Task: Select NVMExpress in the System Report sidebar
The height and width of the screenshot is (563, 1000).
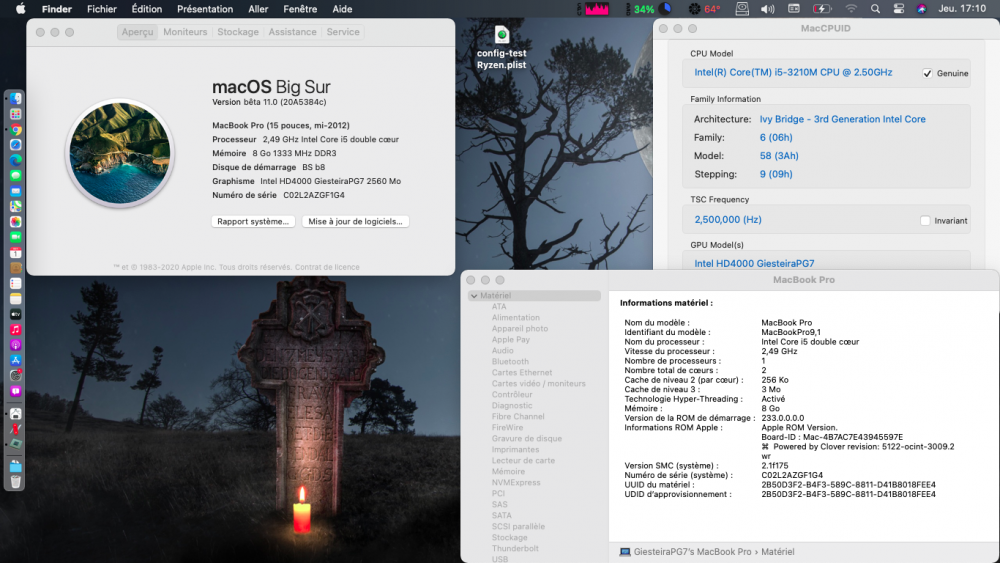Action: tap(516, 483)
